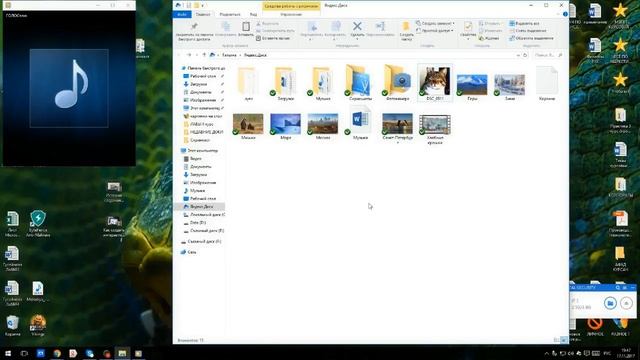Click the blue Help question-mark icon
The image size is (640, 360).
pos(565,14)
